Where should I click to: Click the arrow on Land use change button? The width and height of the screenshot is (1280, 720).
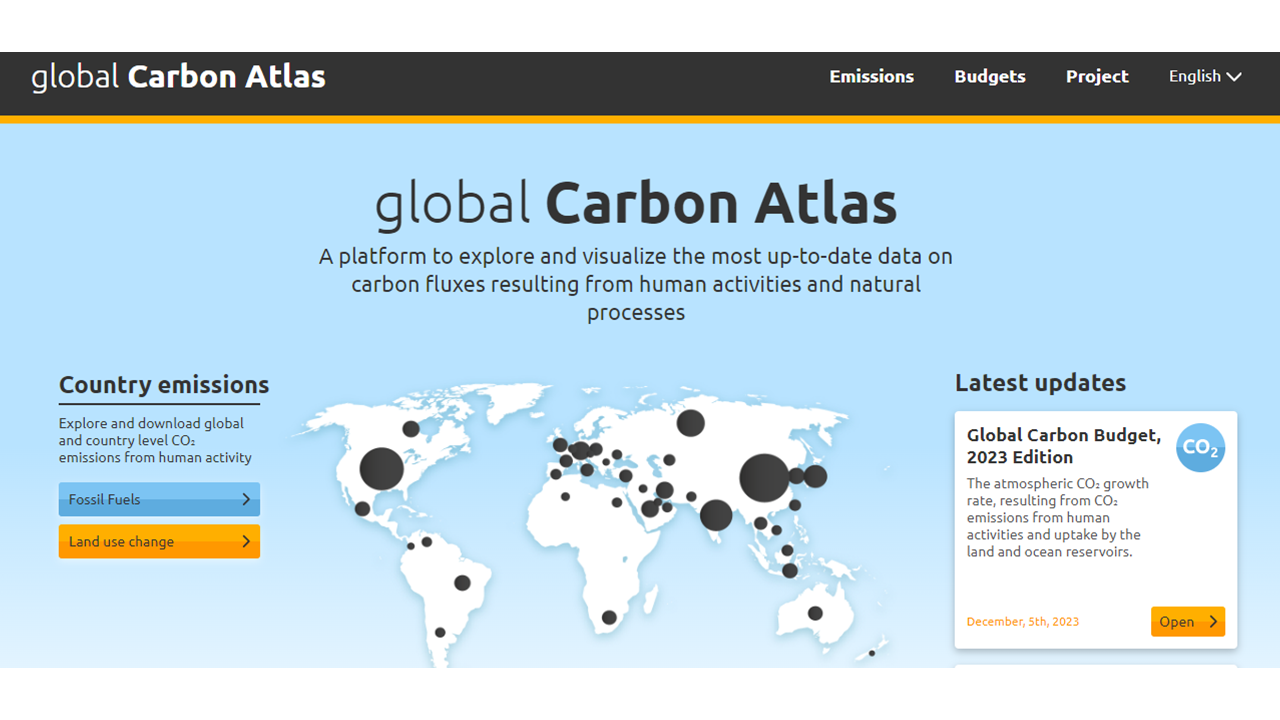(x=246, y=541)
